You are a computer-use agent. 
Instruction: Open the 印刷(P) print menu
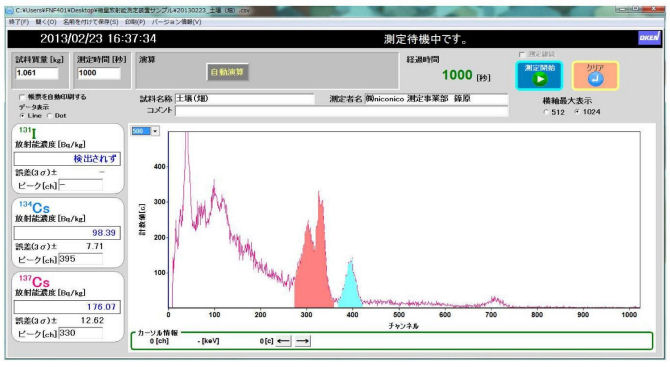click(135, 22)
